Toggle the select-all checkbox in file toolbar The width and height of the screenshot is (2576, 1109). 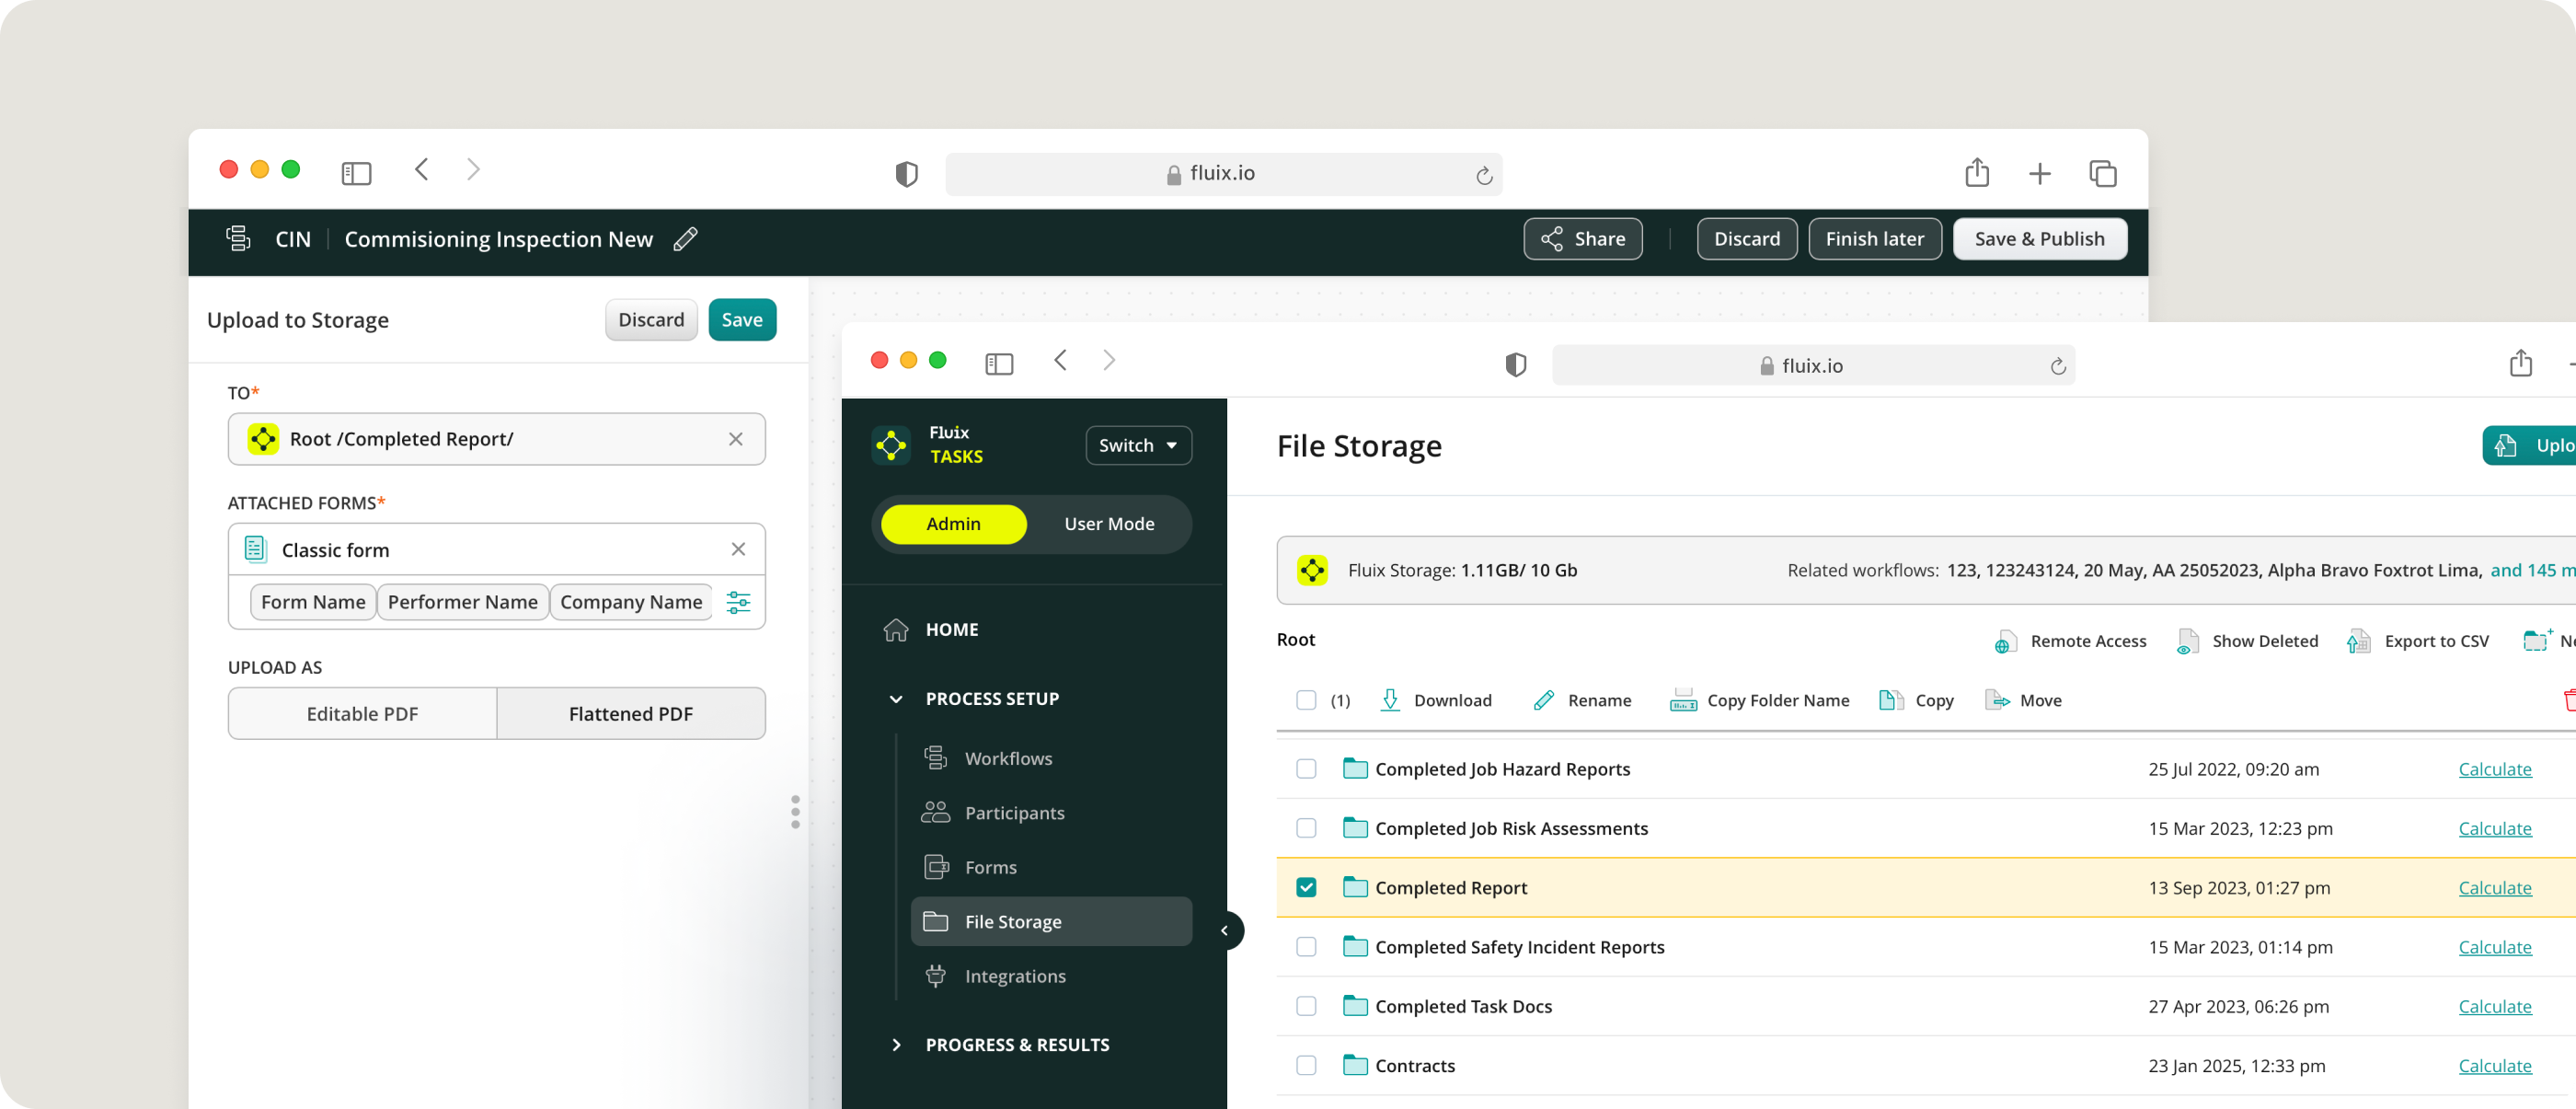(x=1306, y=700)
